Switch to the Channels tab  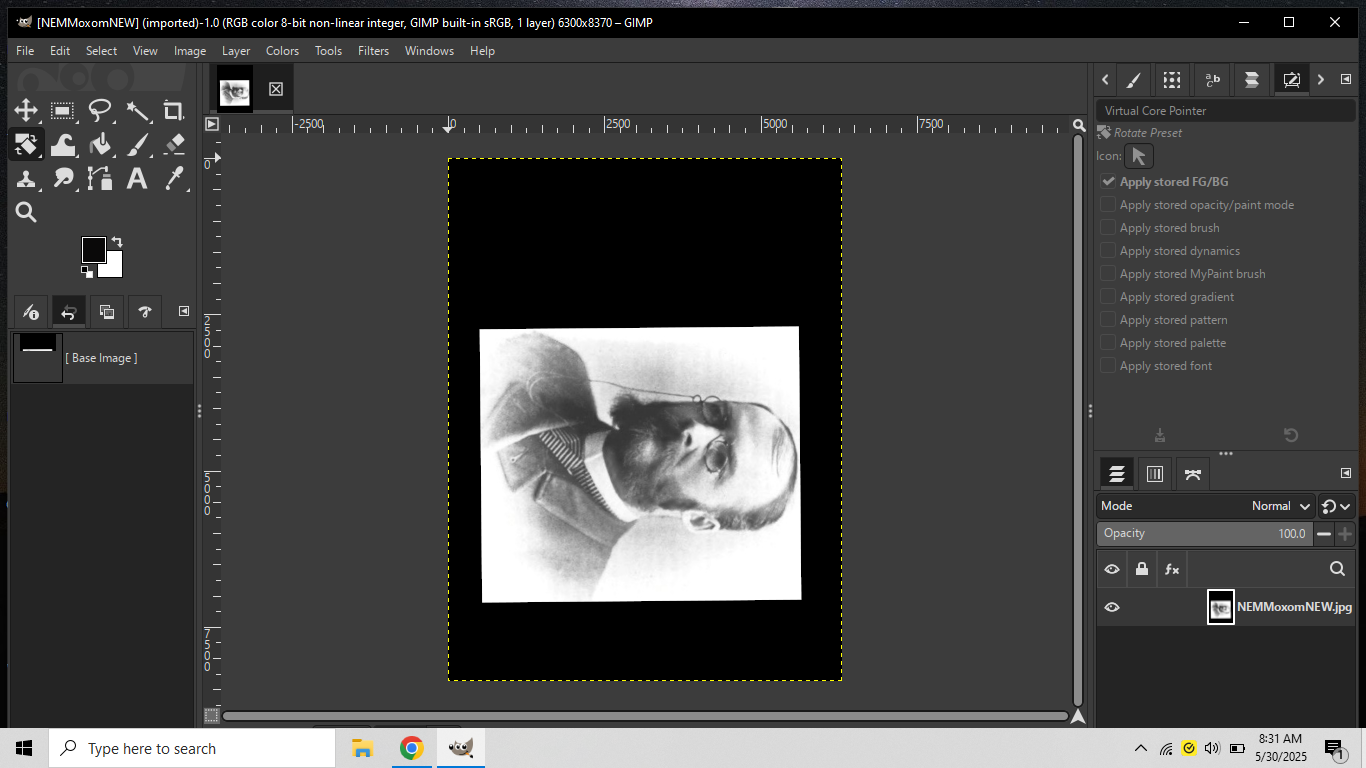click(1154, 474)
